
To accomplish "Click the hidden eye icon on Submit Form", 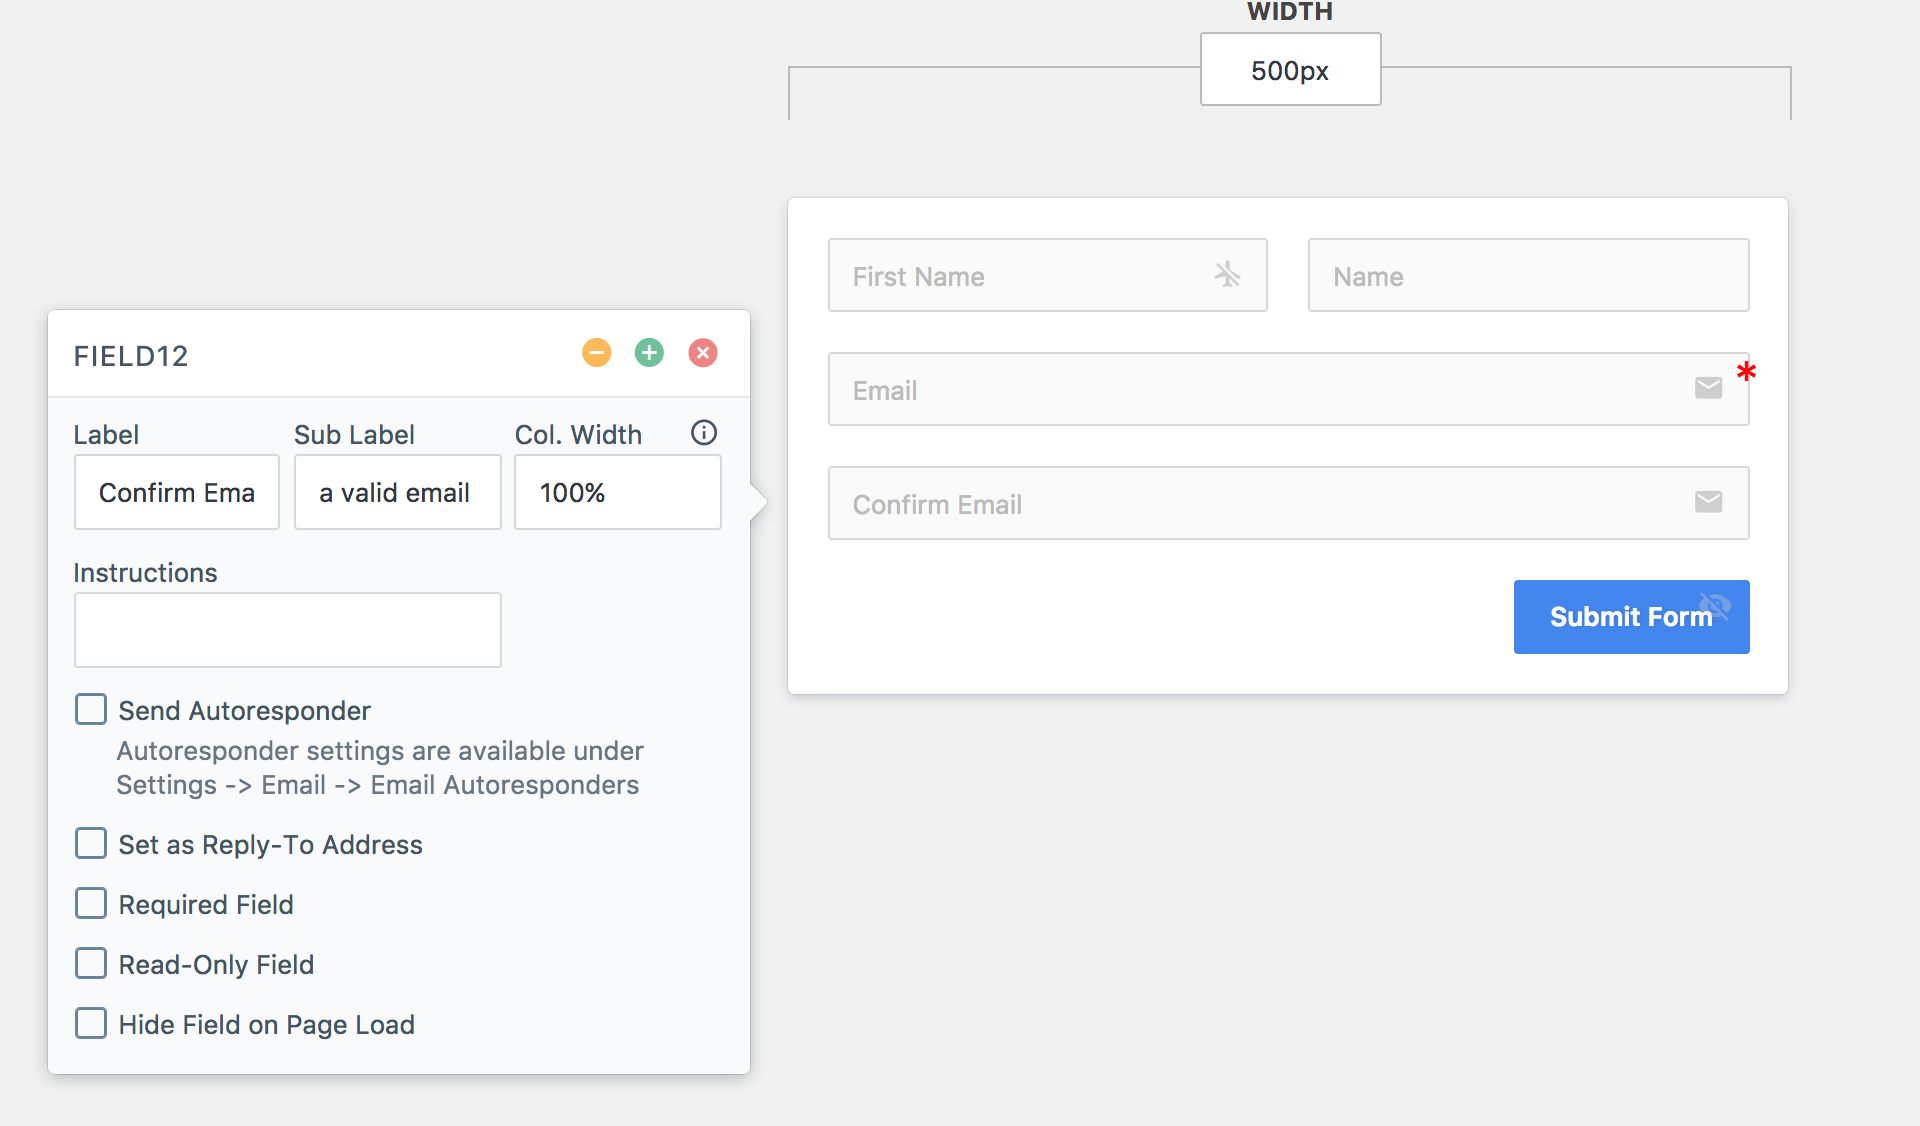I will coord(1715,605).
